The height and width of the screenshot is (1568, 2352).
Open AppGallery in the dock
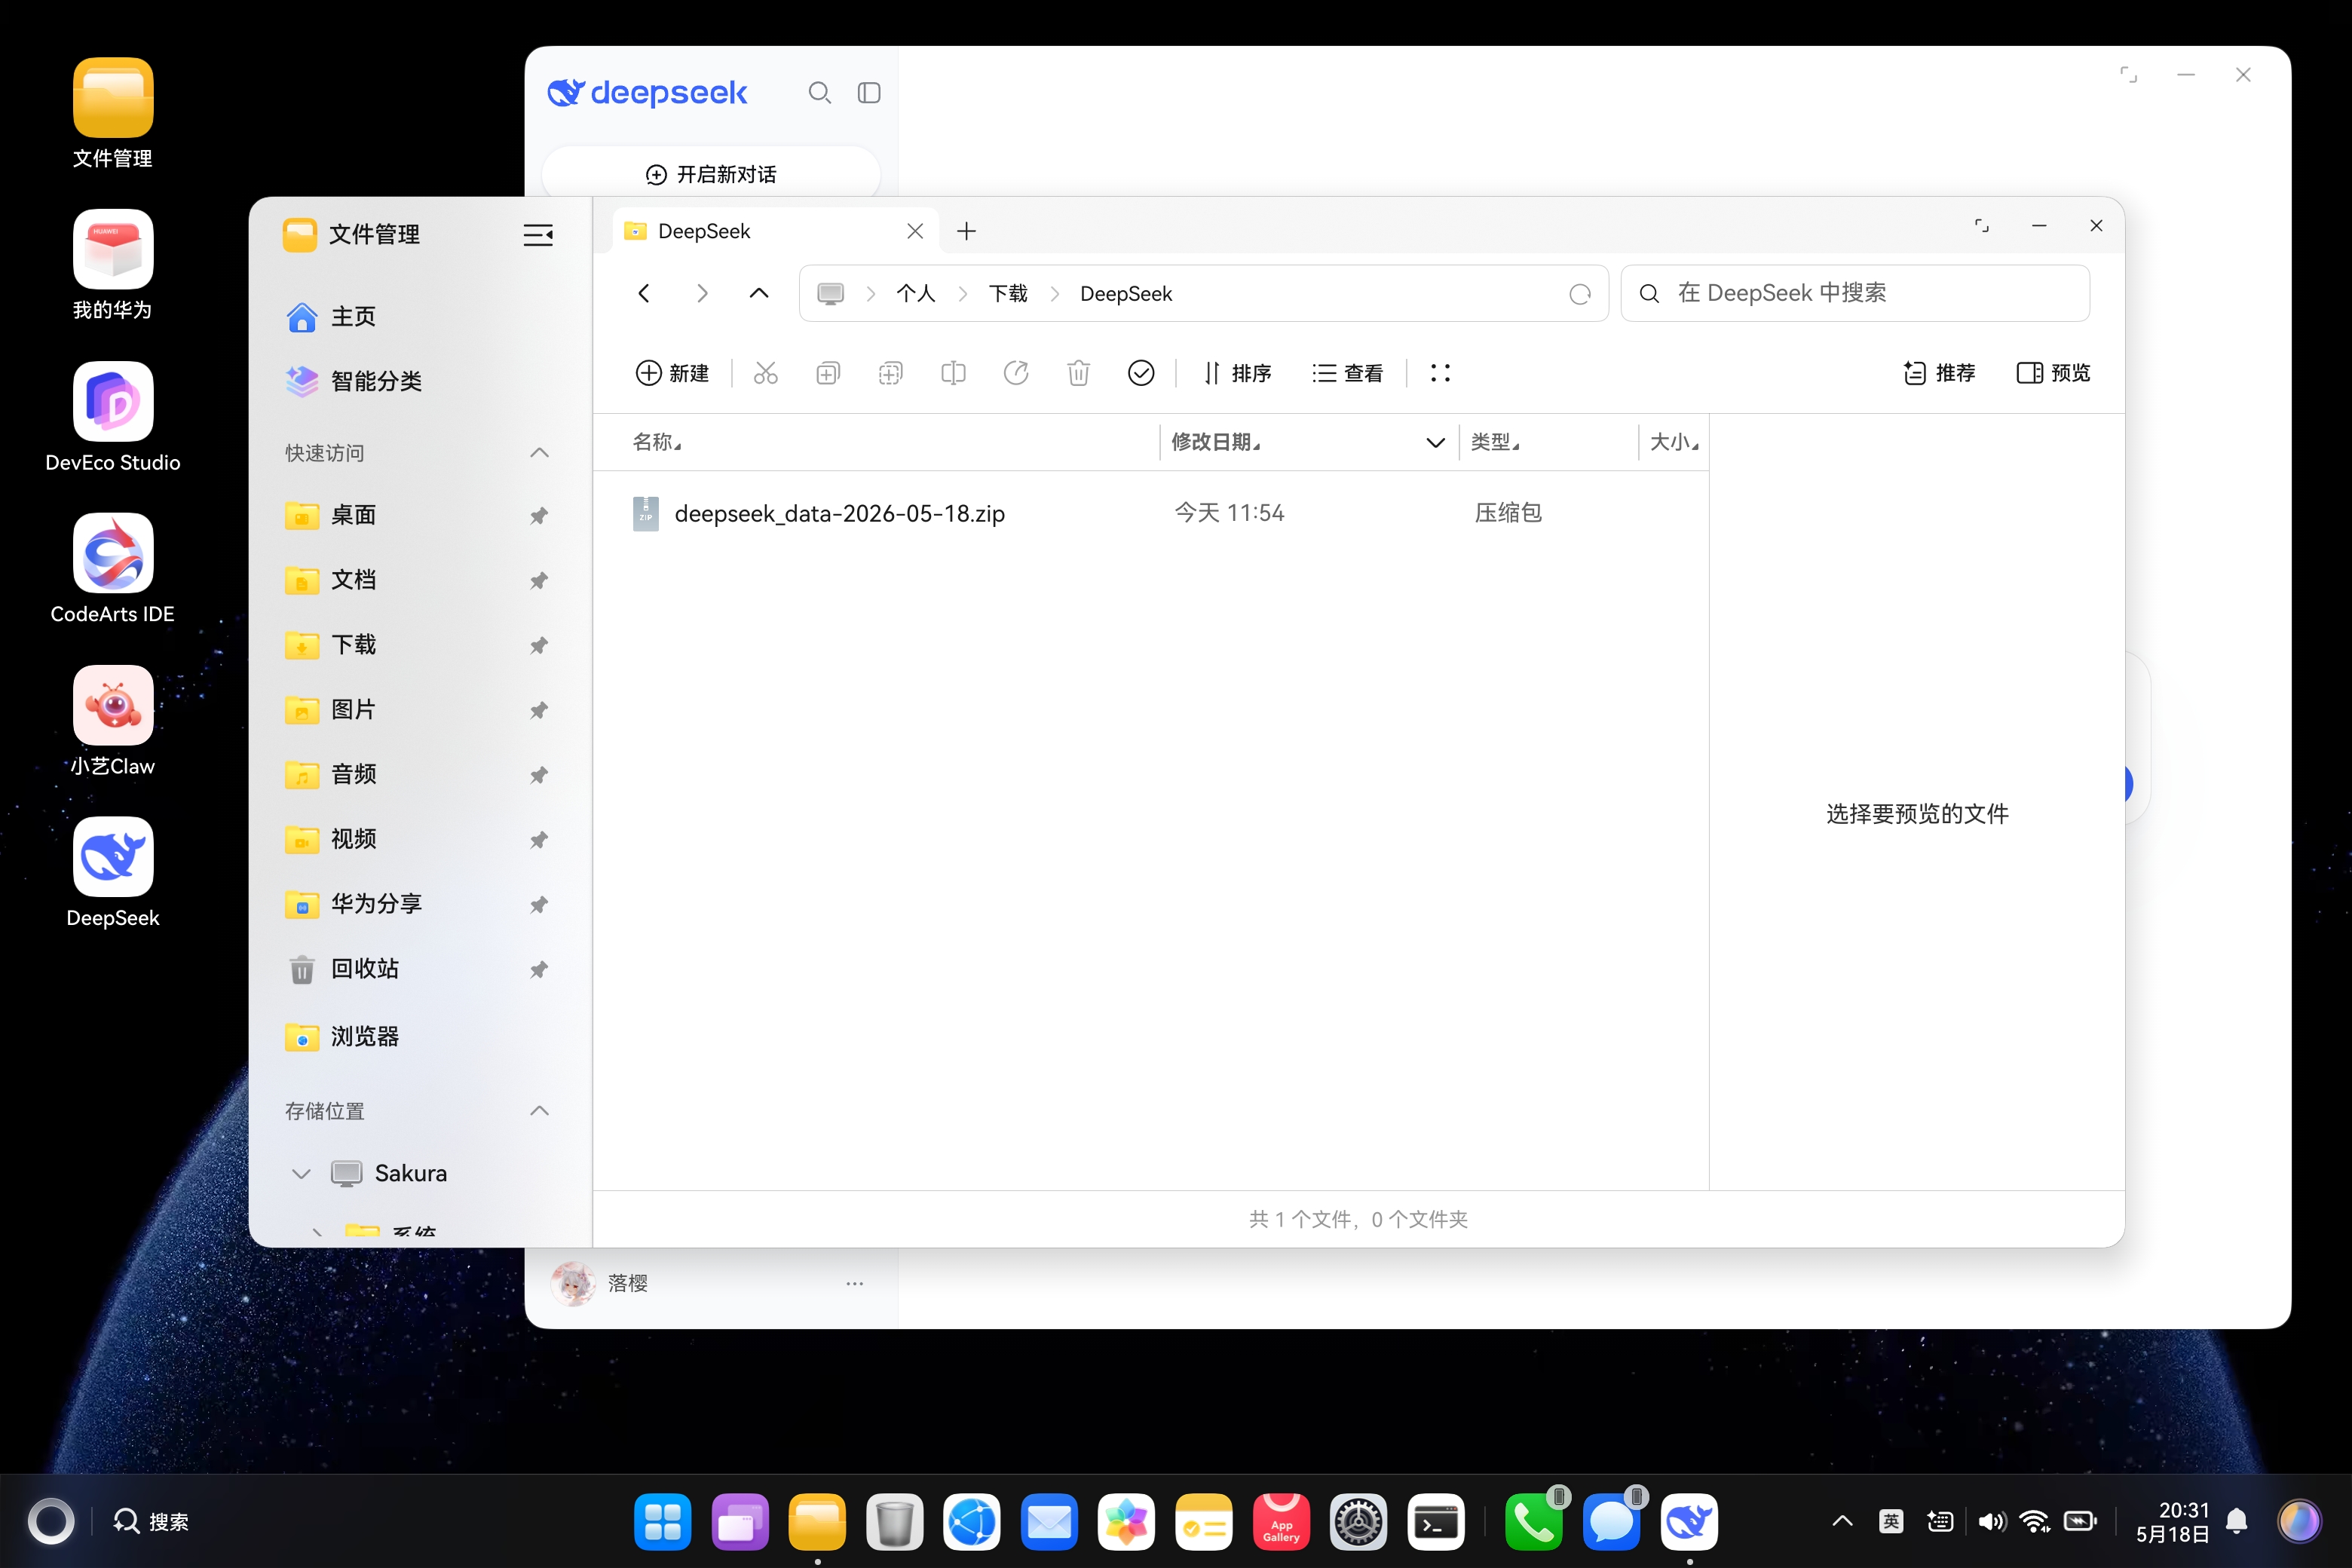click(1281, 1521)
